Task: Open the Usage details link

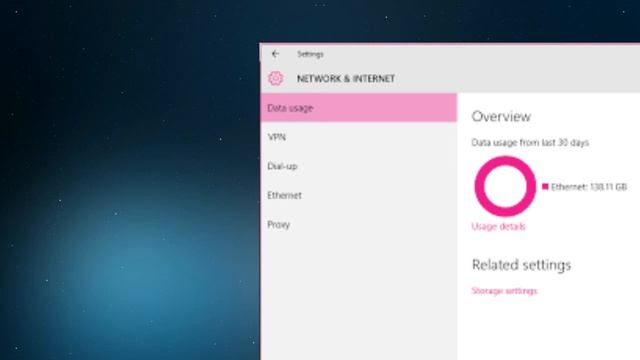Action: 498,227
